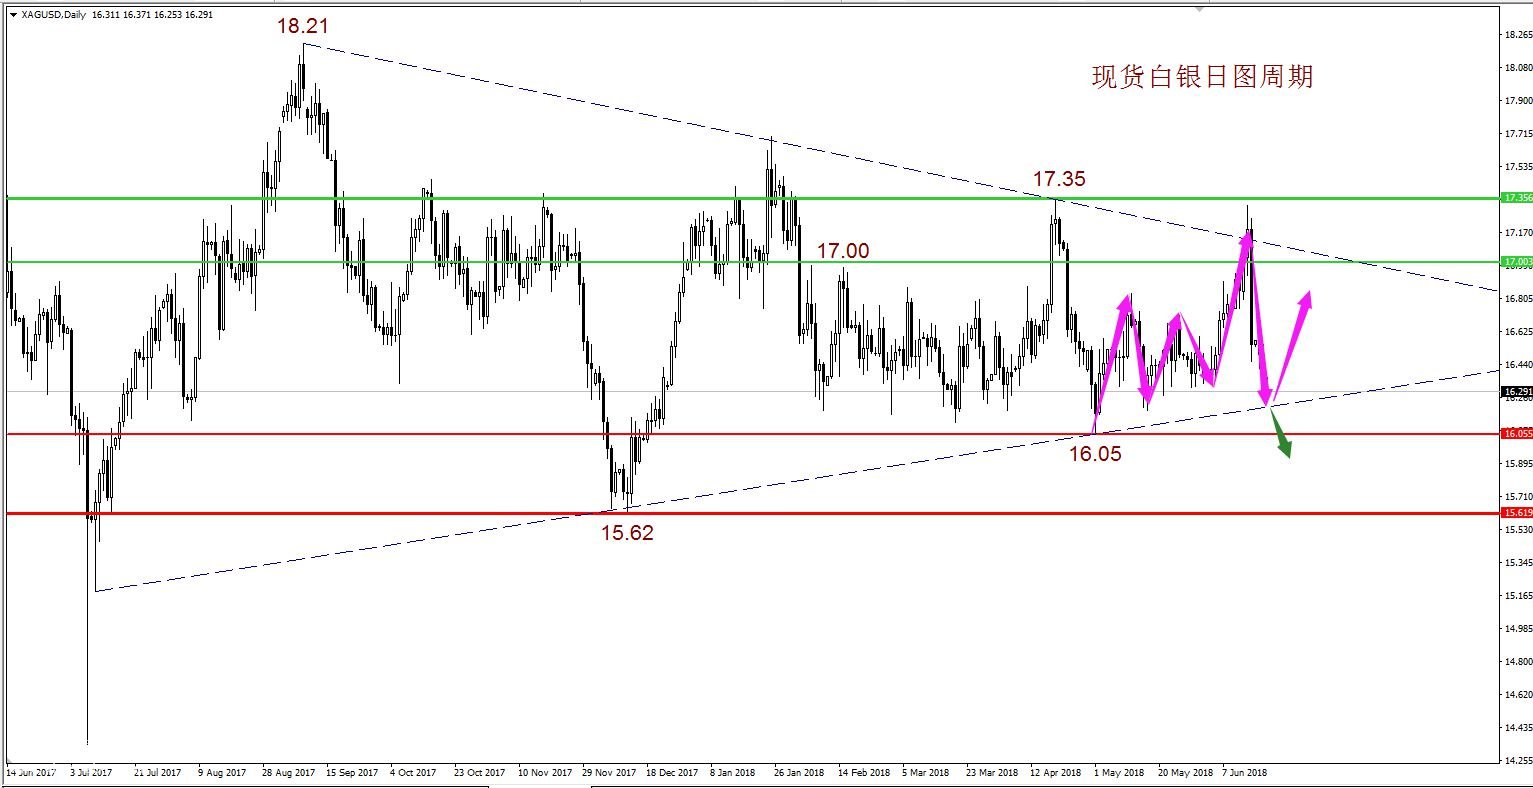Click the black 16.291 current price tag

(x=1517, y=392)
